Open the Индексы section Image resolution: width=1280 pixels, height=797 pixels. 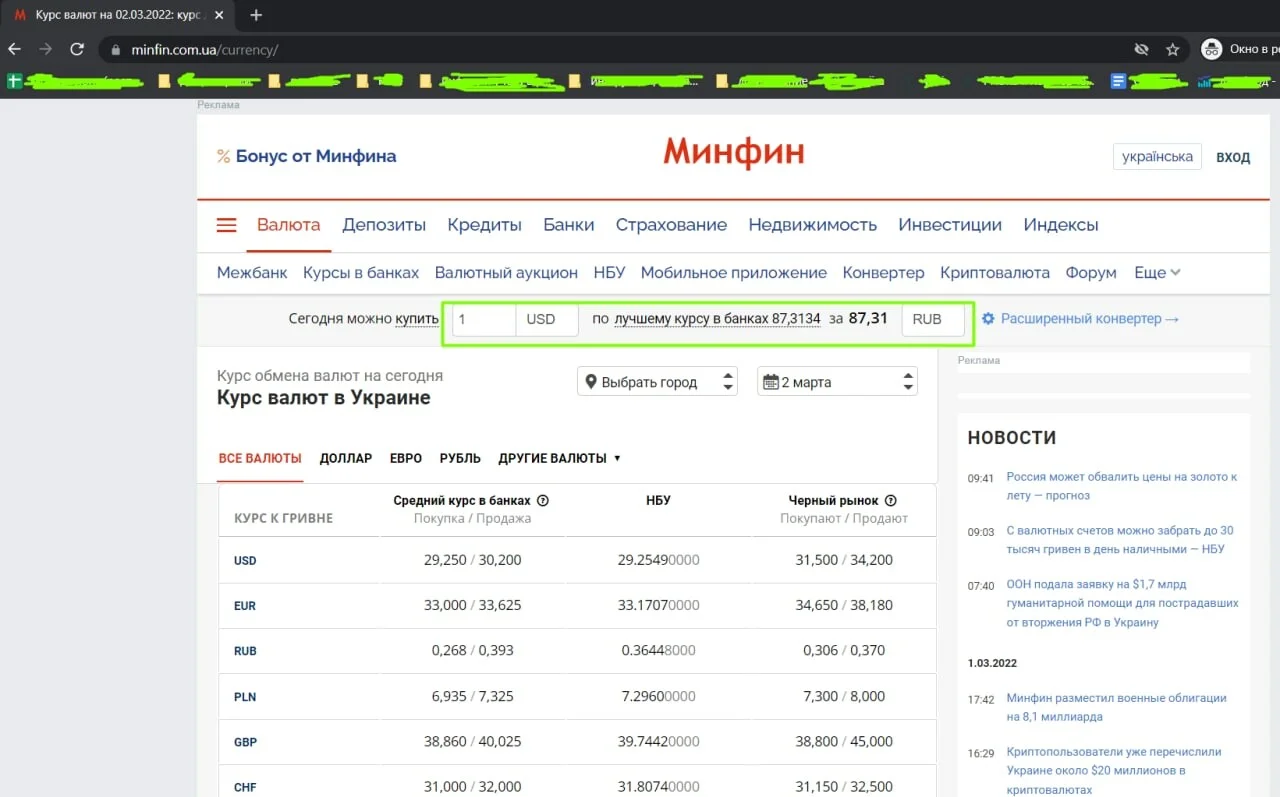[x=1061, y=225]
